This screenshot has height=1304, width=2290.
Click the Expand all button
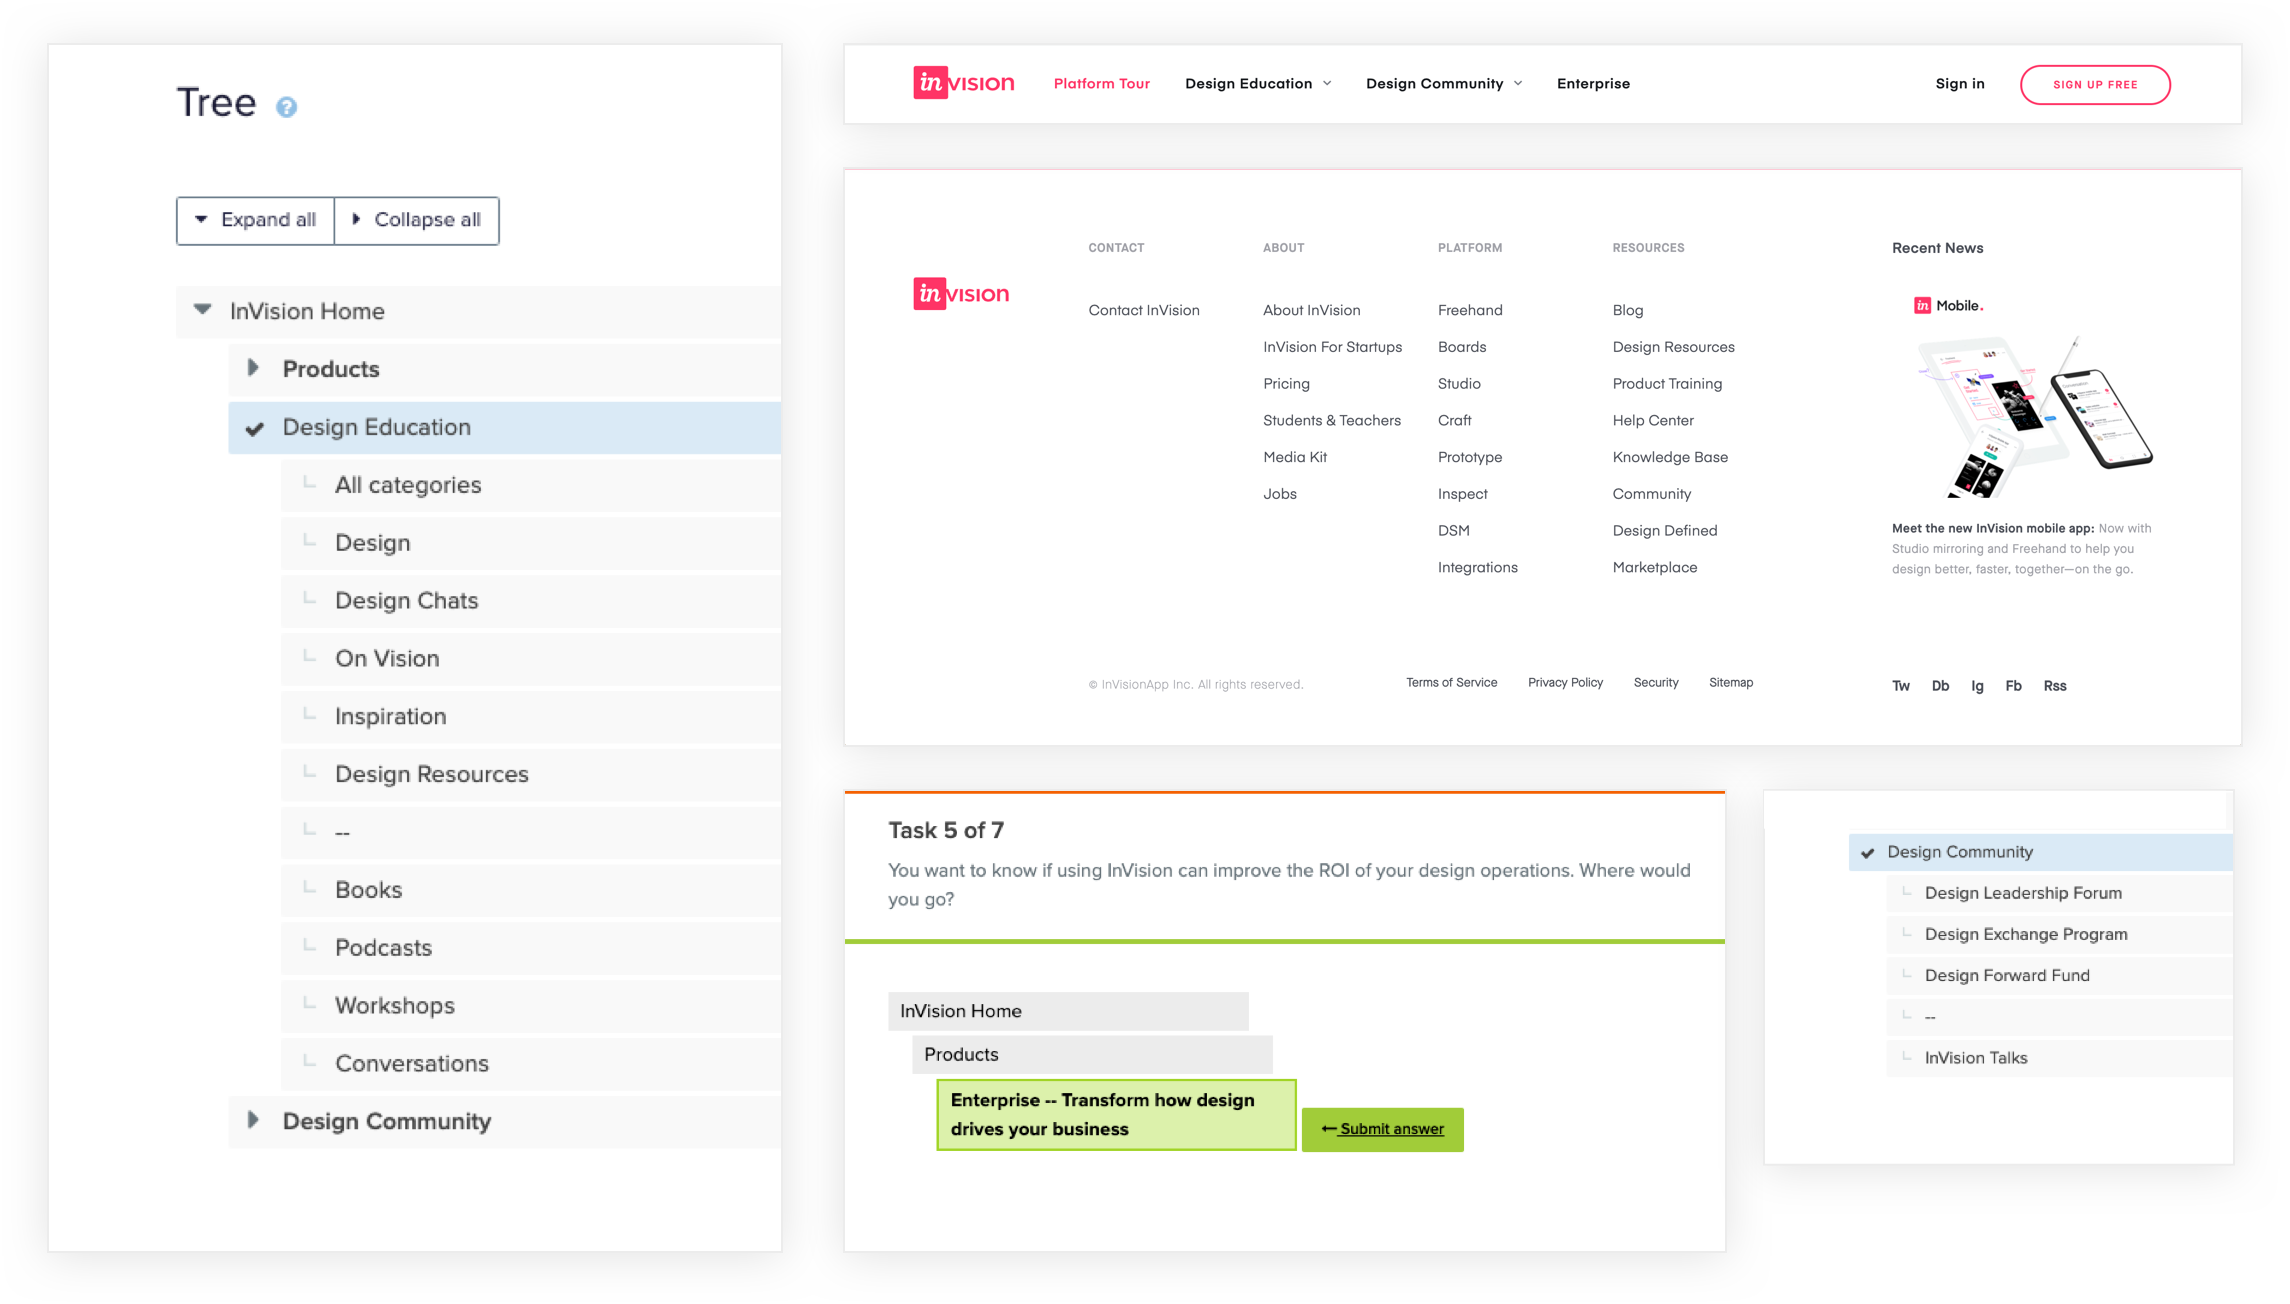point(256,220)
